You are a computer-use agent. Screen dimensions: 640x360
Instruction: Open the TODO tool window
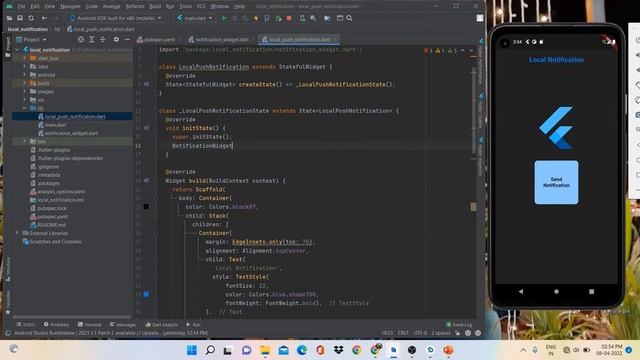pyautogui.click(x=25, y=324)
